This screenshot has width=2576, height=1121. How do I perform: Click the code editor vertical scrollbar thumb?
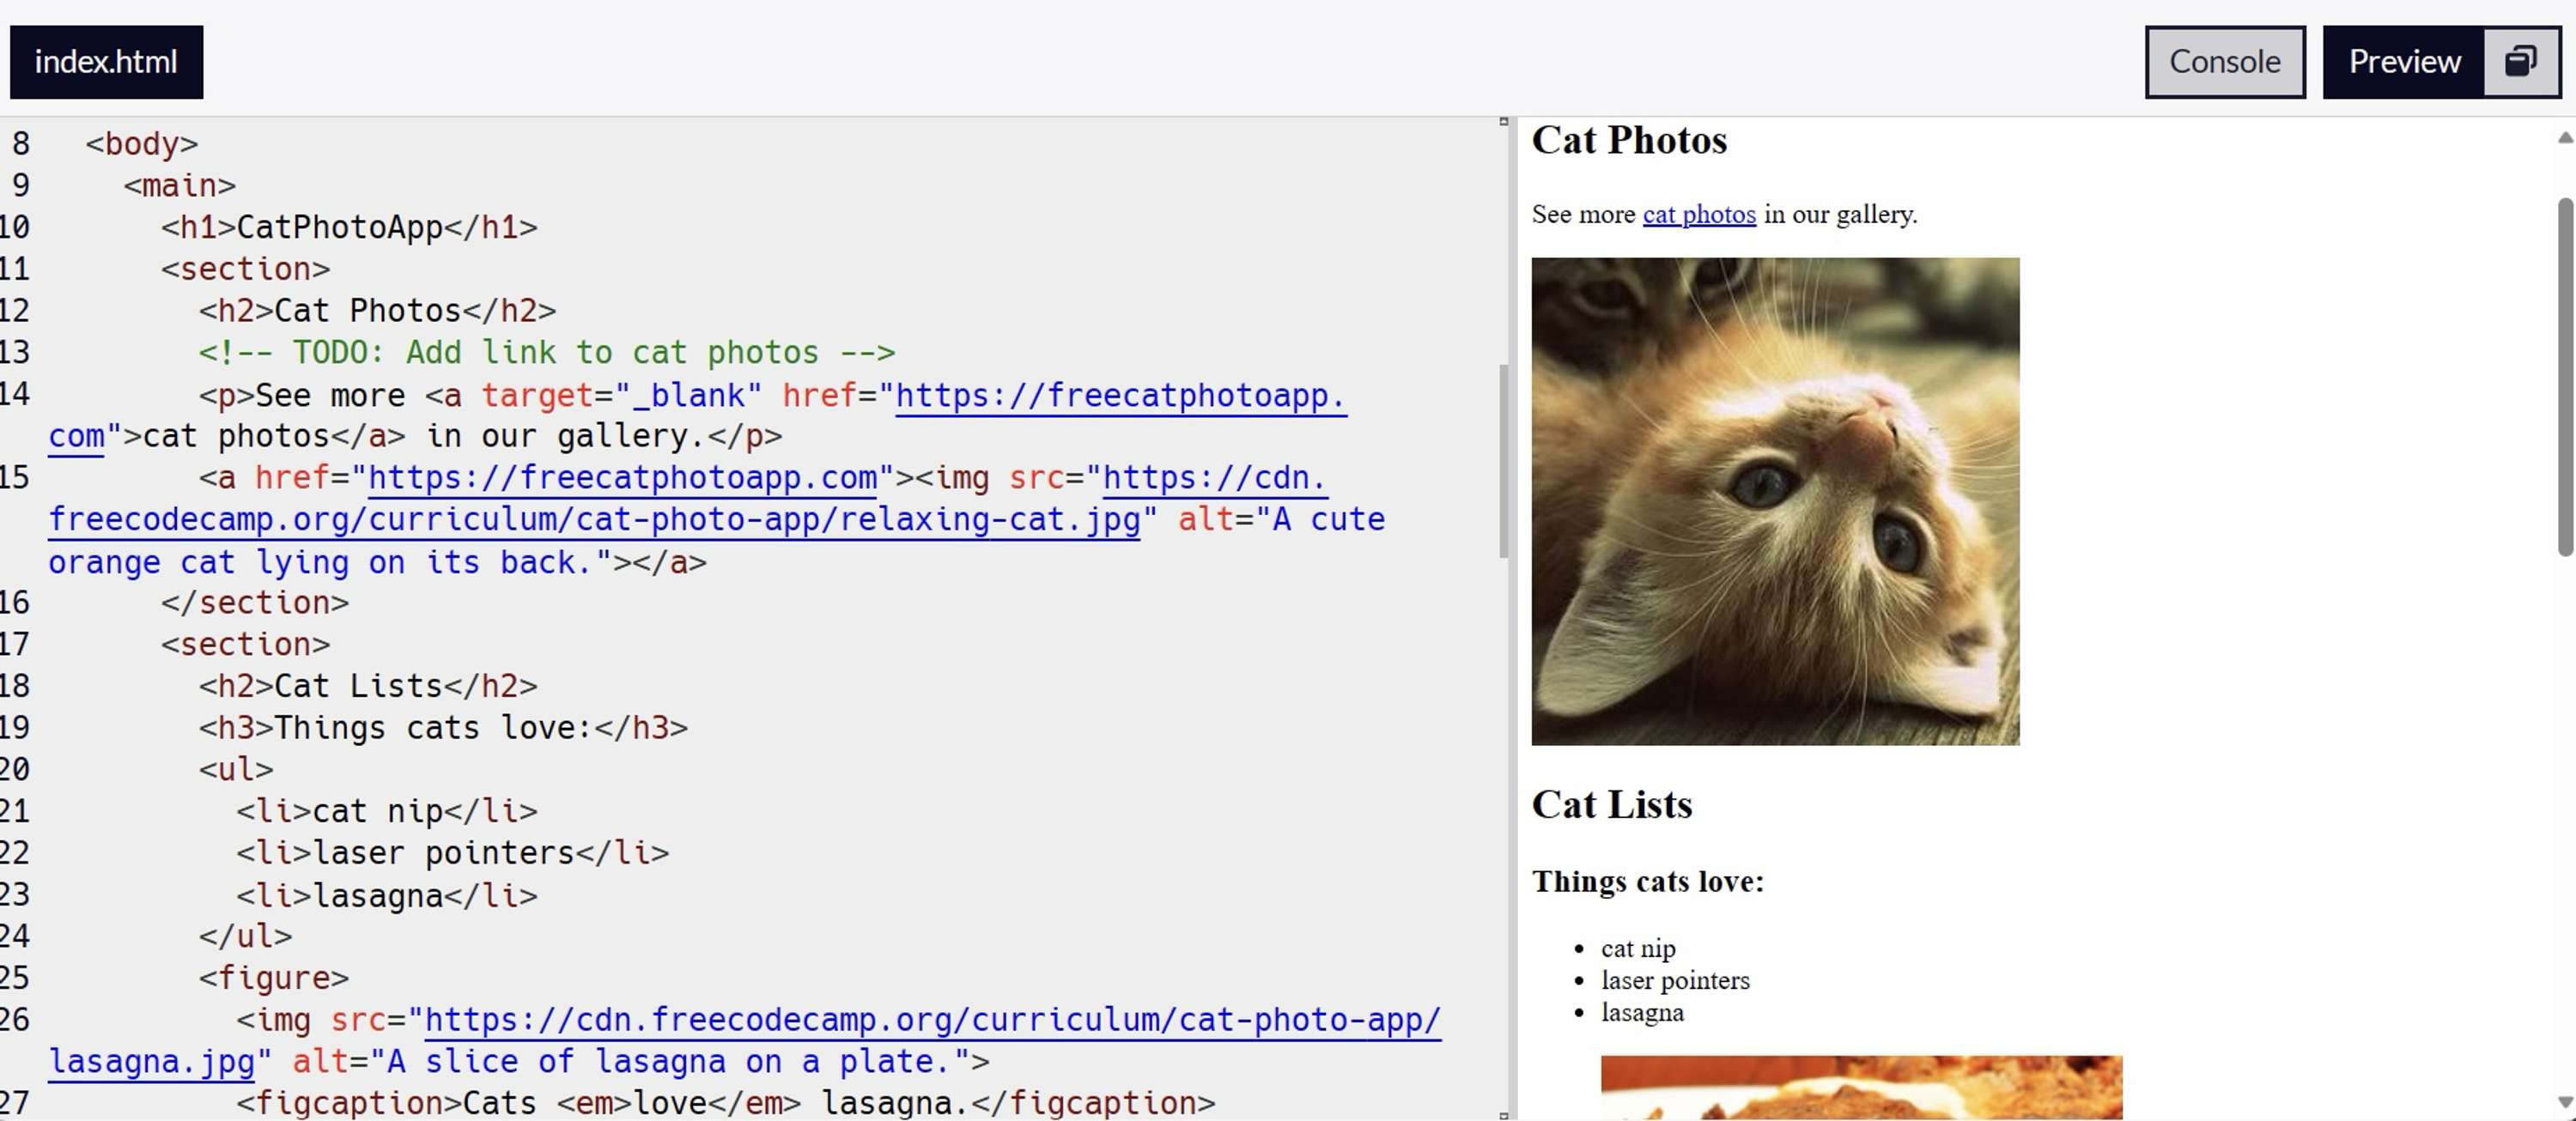click(1503, 461)
